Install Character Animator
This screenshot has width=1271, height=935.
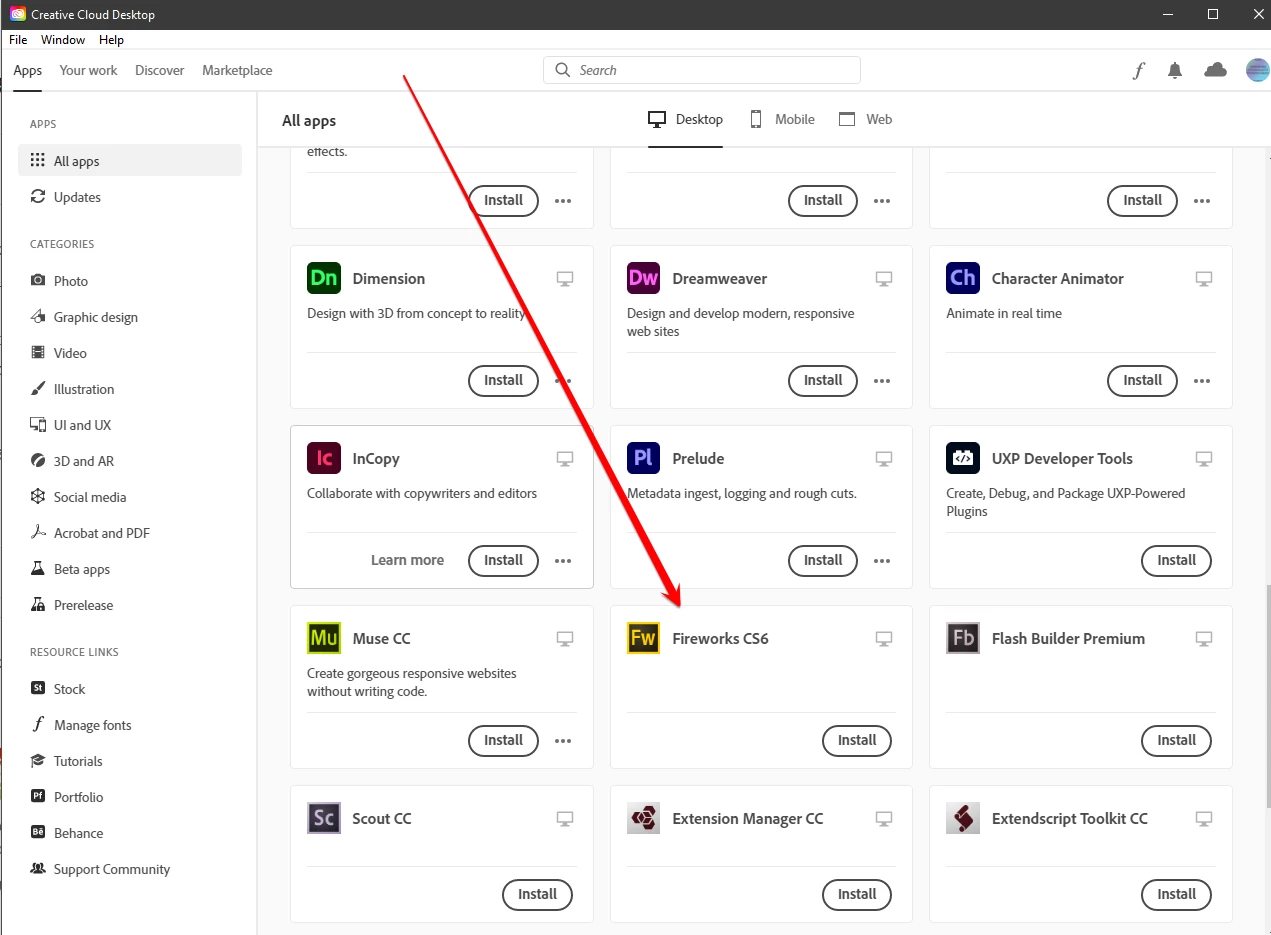[x=1142, y=380]
